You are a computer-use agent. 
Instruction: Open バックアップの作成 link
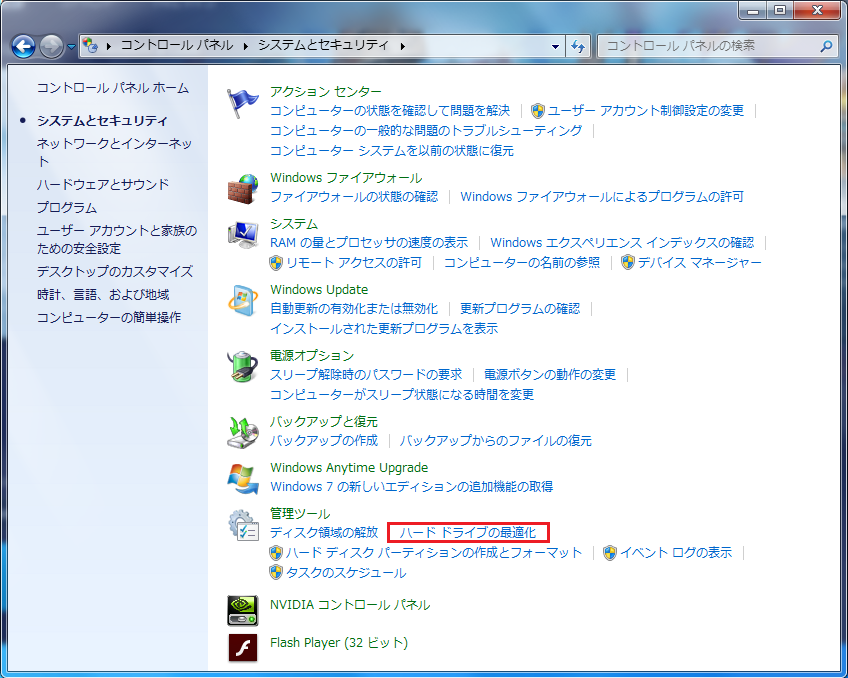[x=324, y=441]
